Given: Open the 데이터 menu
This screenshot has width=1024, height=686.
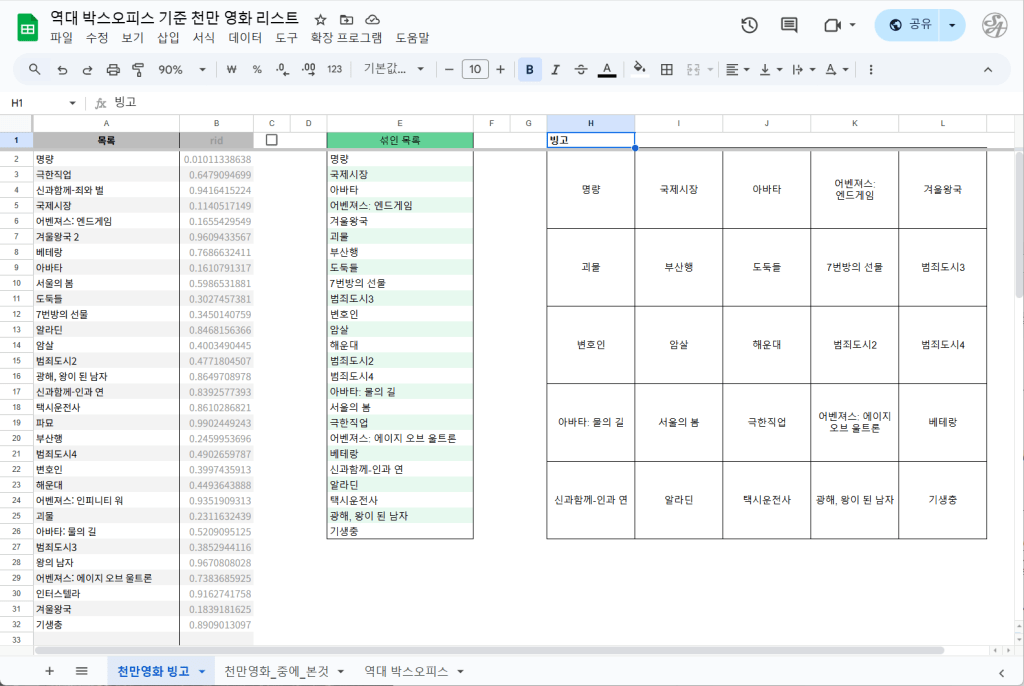Looking at the screenshot, I should coord(245,38).
